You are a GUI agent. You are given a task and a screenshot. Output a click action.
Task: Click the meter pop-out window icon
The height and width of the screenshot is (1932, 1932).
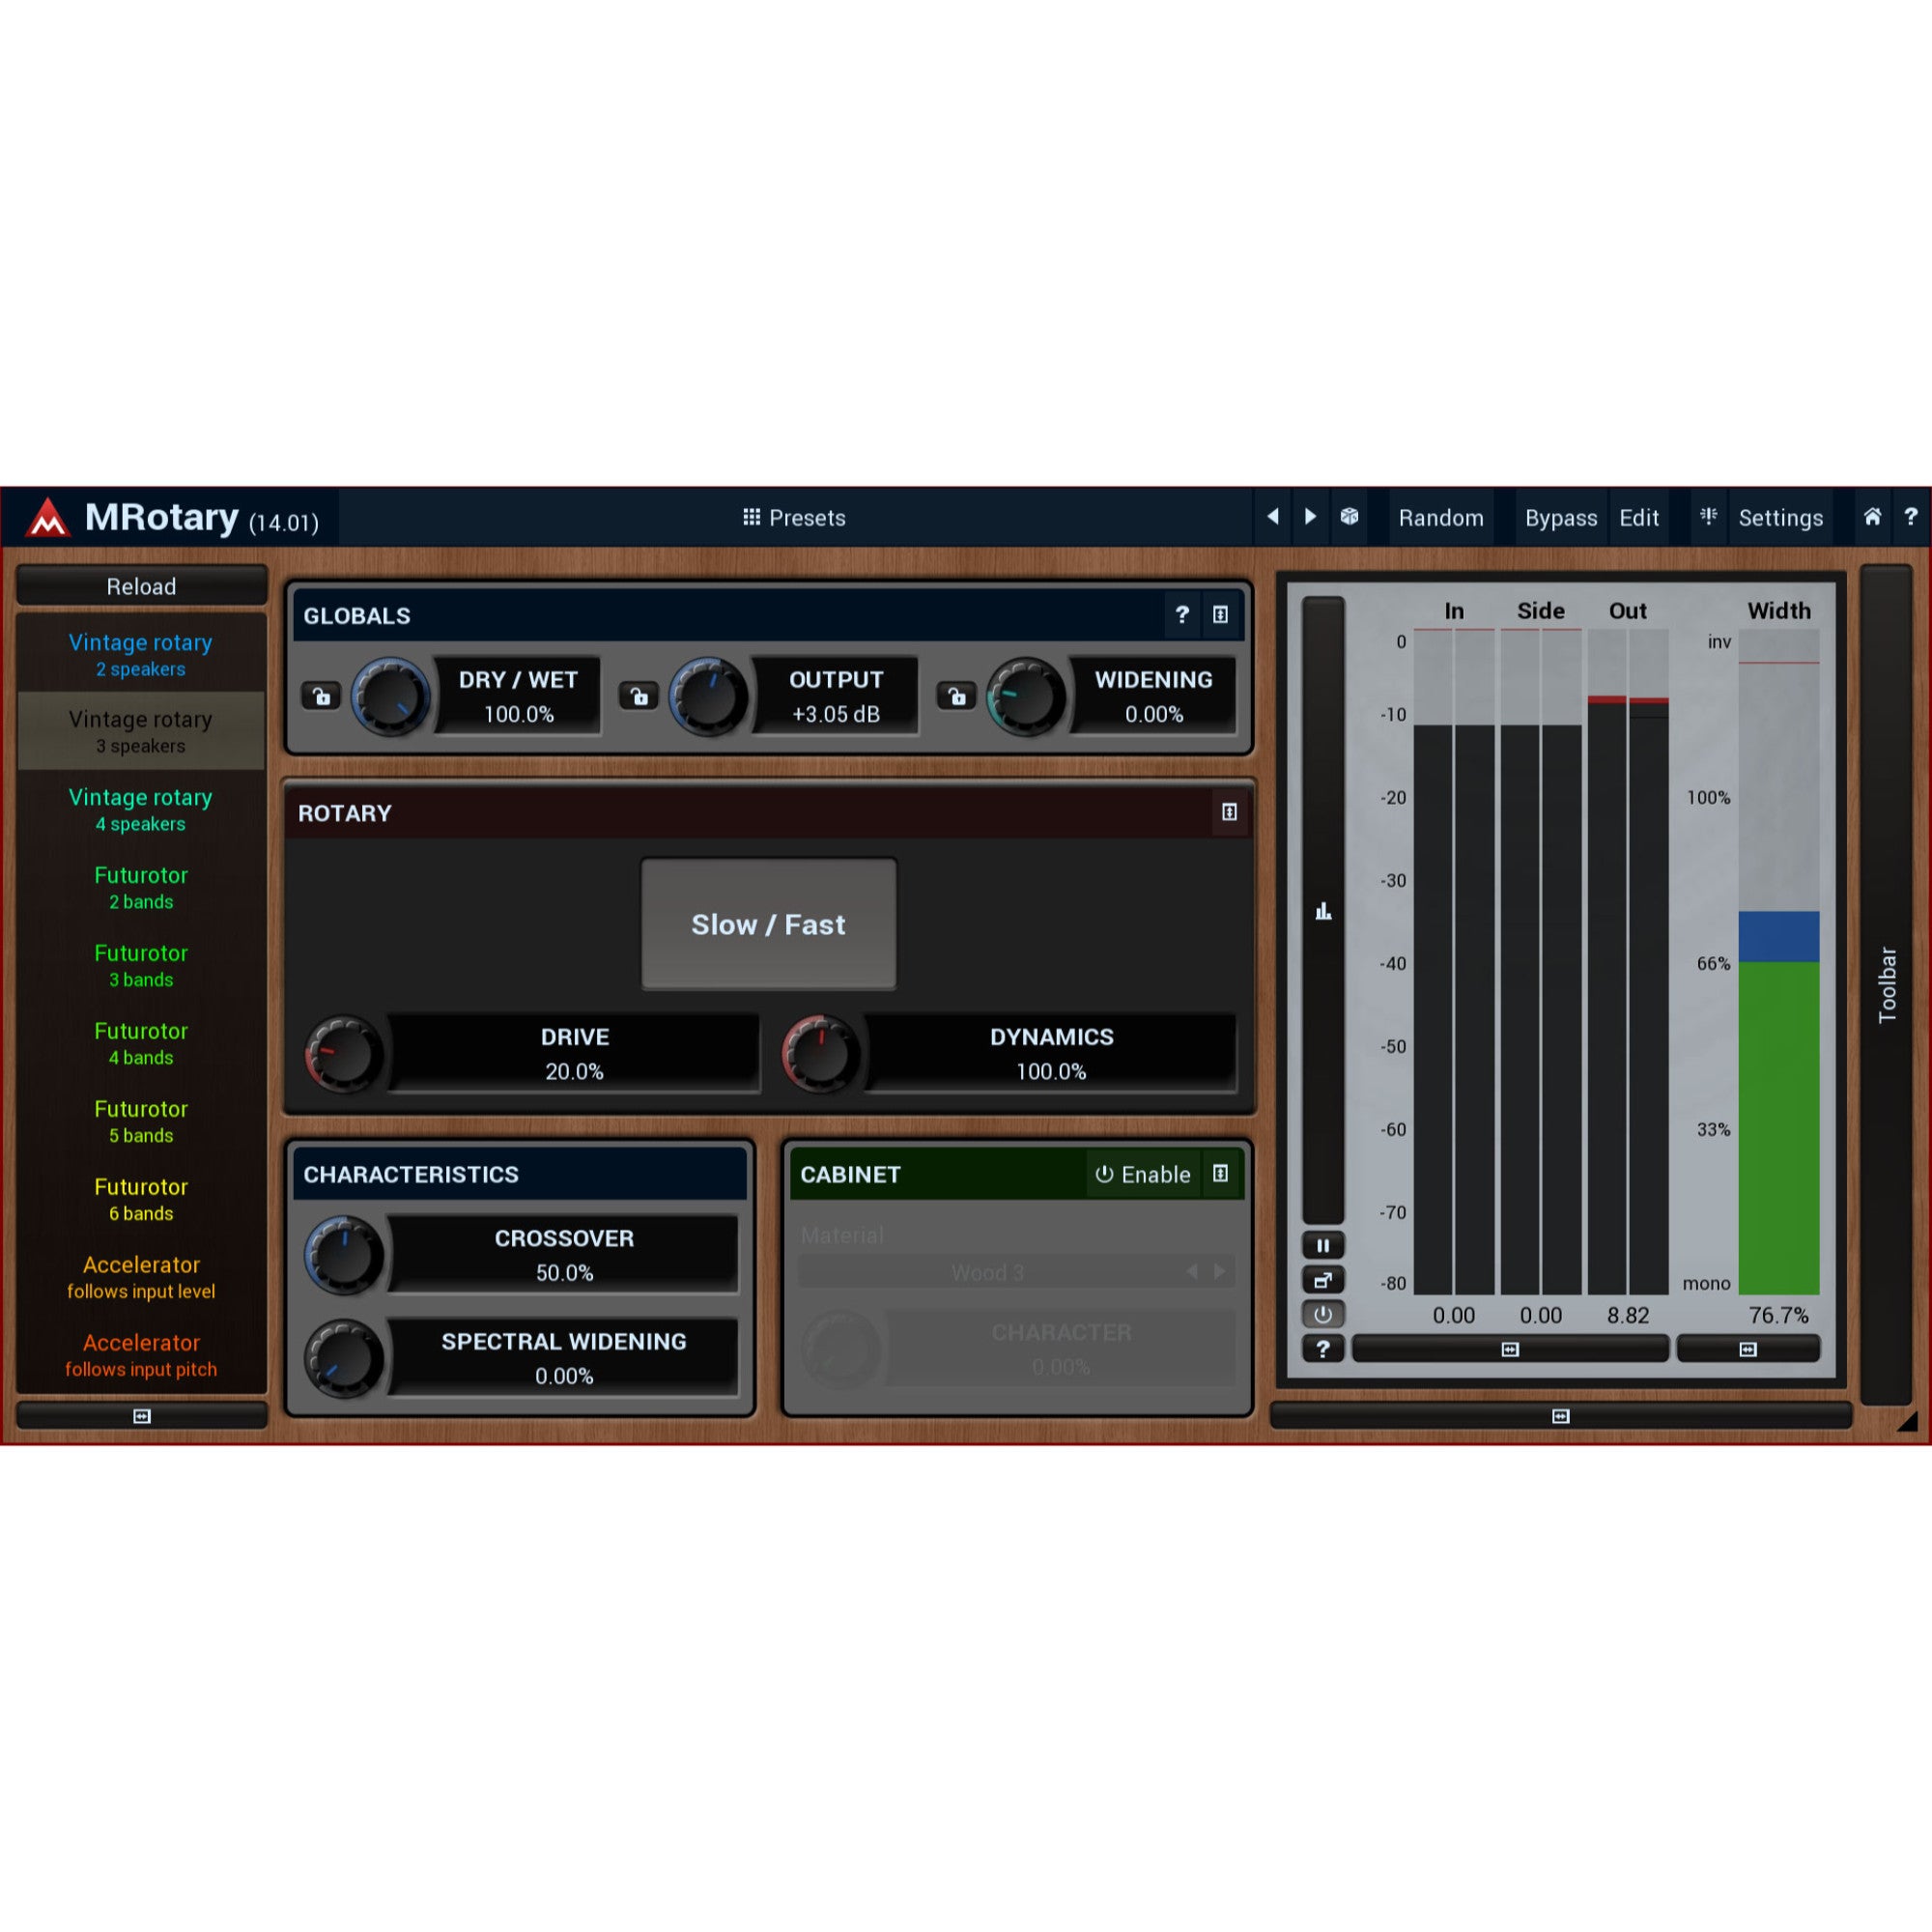click(x=1323, y=1280)
